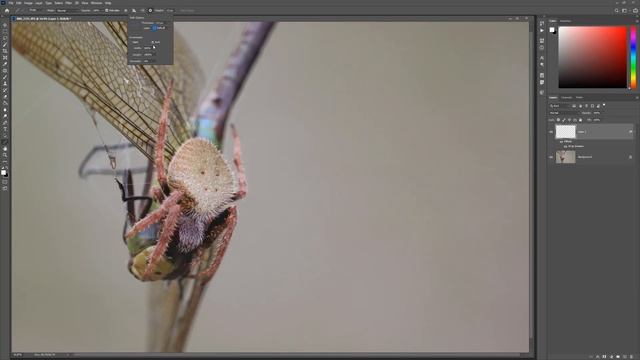Switch to the Paths tab
The width and height of the screenshot is (640, 360).
tap(579, 98)
